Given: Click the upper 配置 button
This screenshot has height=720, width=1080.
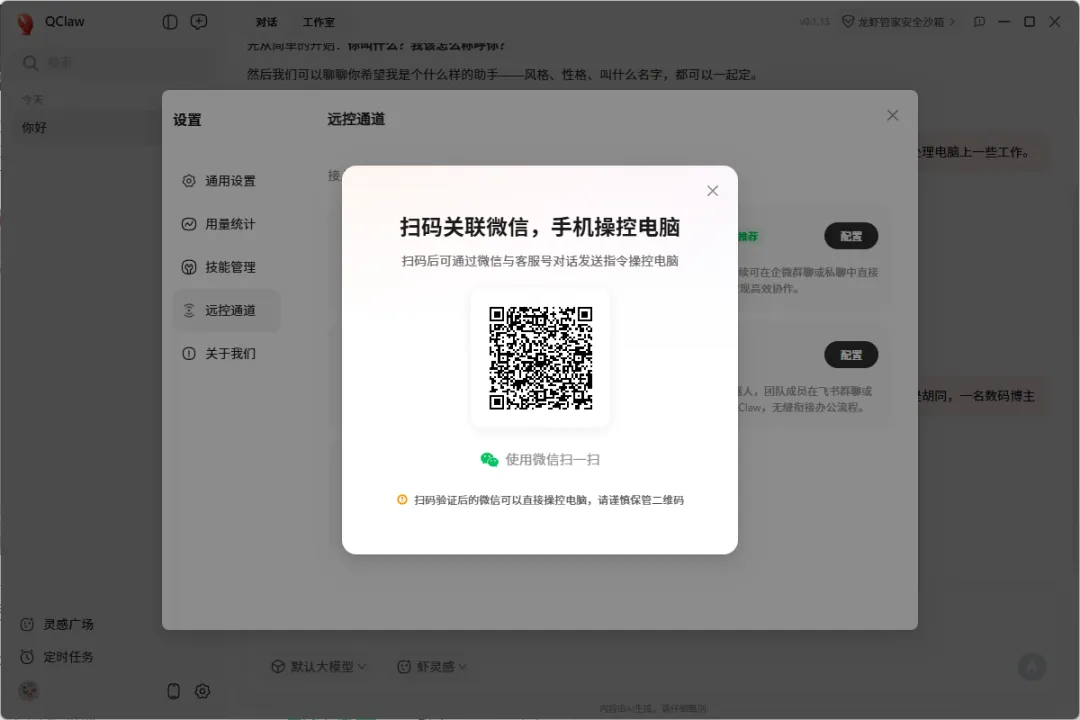Looking at the screenshot, I should pyautogui.click(x=851, y=236).
